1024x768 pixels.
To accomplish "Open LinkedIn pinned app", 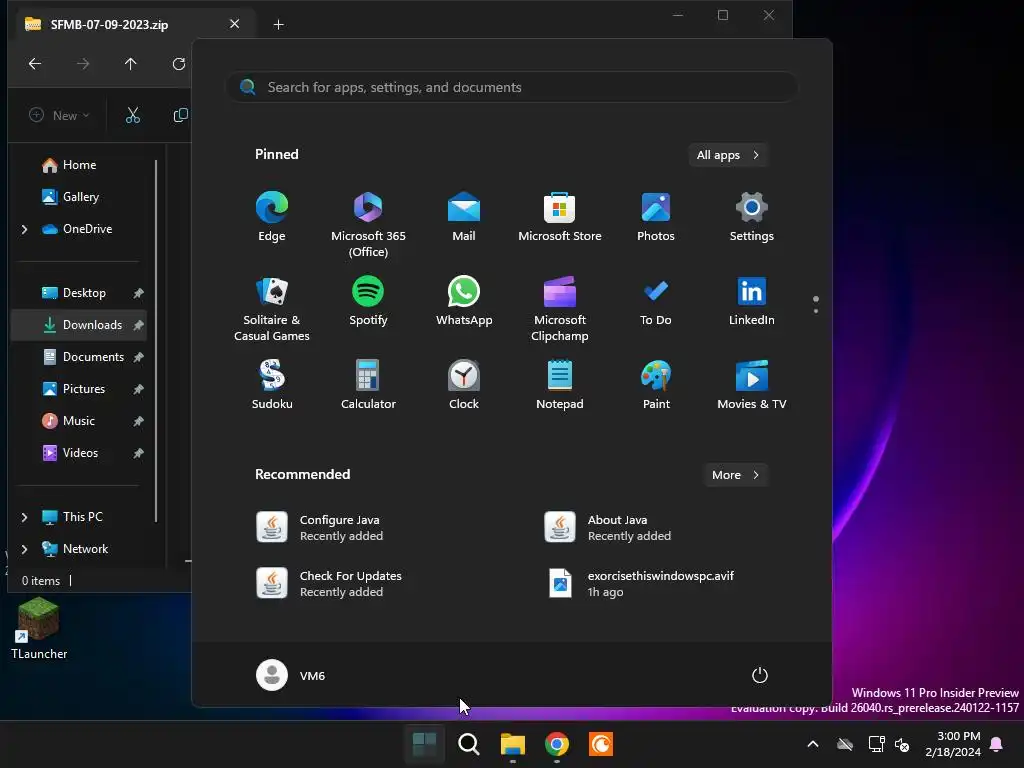I will [752, 300].
